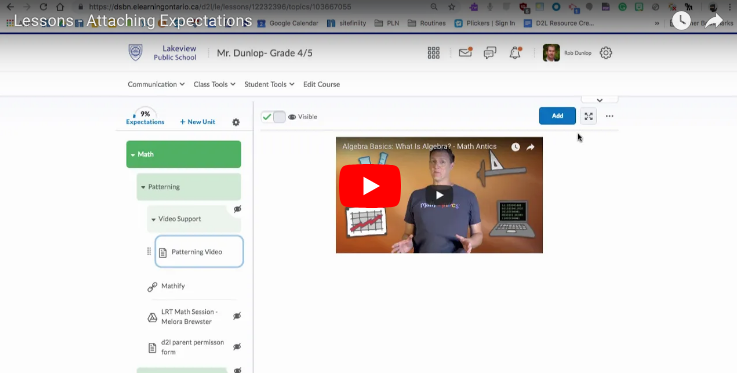
Task: Click the Rob Dunlop username
Action: (x=578, y=53)
